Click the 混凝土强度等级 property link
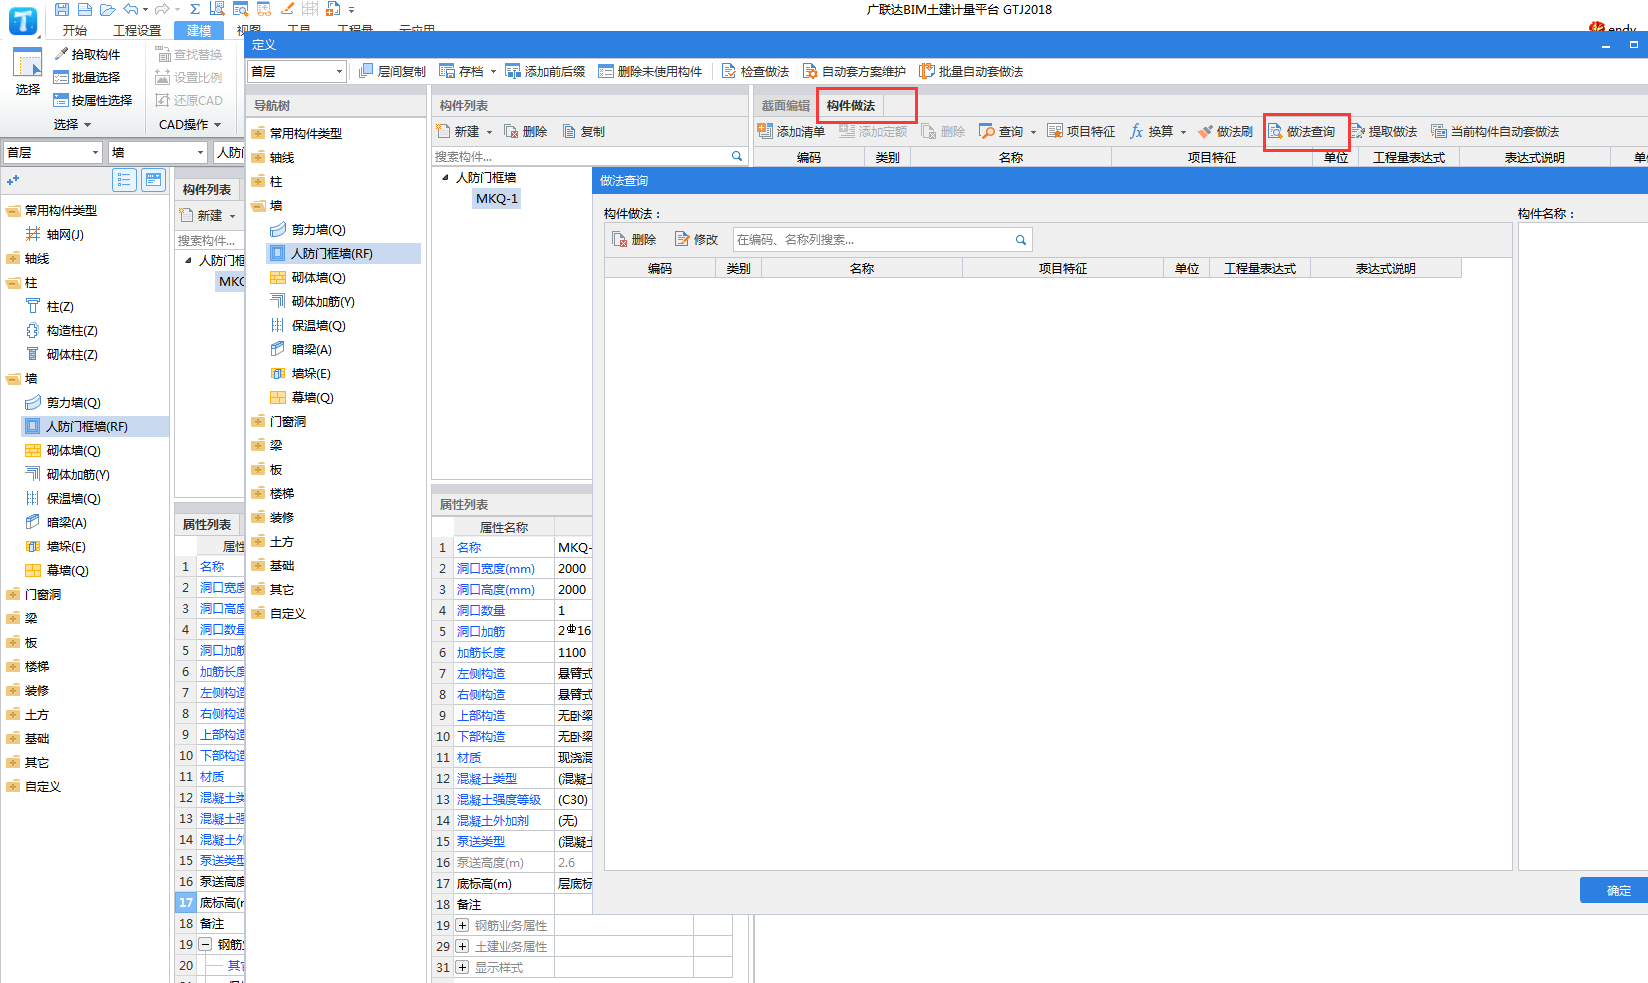The height and width of the screenshot is (983, 1648). (499, 799)
